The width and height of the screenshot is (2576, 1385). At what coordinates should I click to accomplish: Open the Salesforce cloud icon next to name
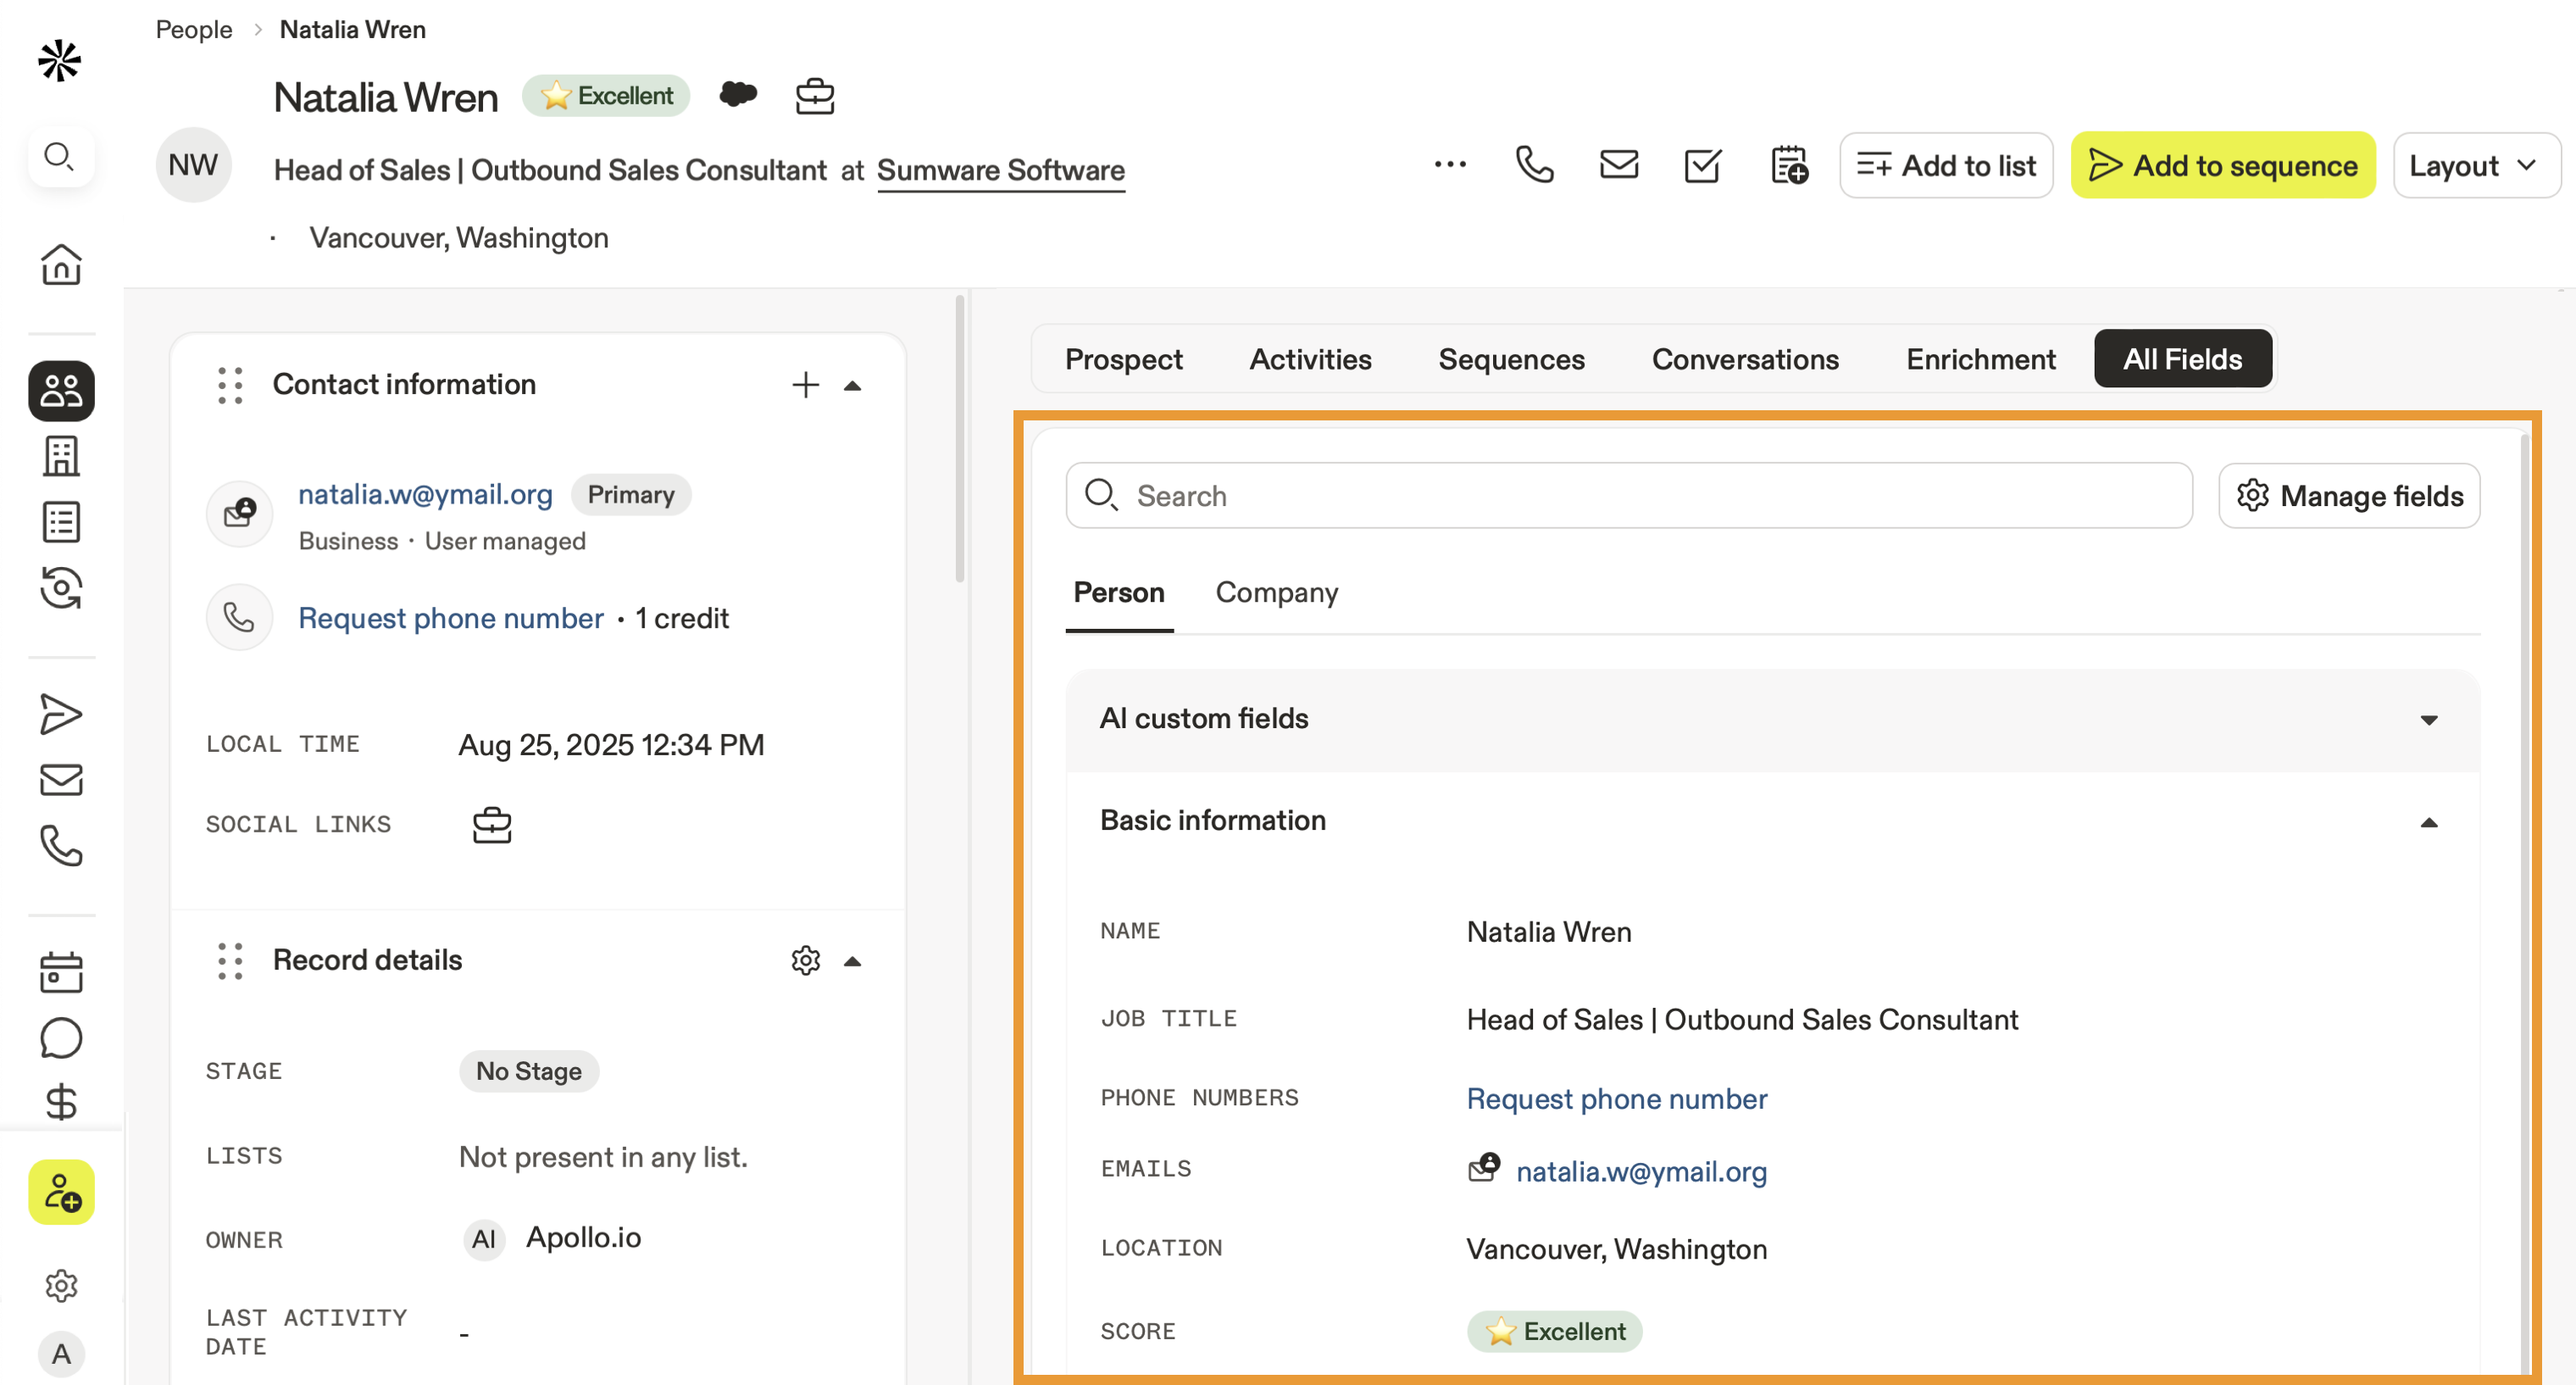pyautogui.click(x=738, y=95)
